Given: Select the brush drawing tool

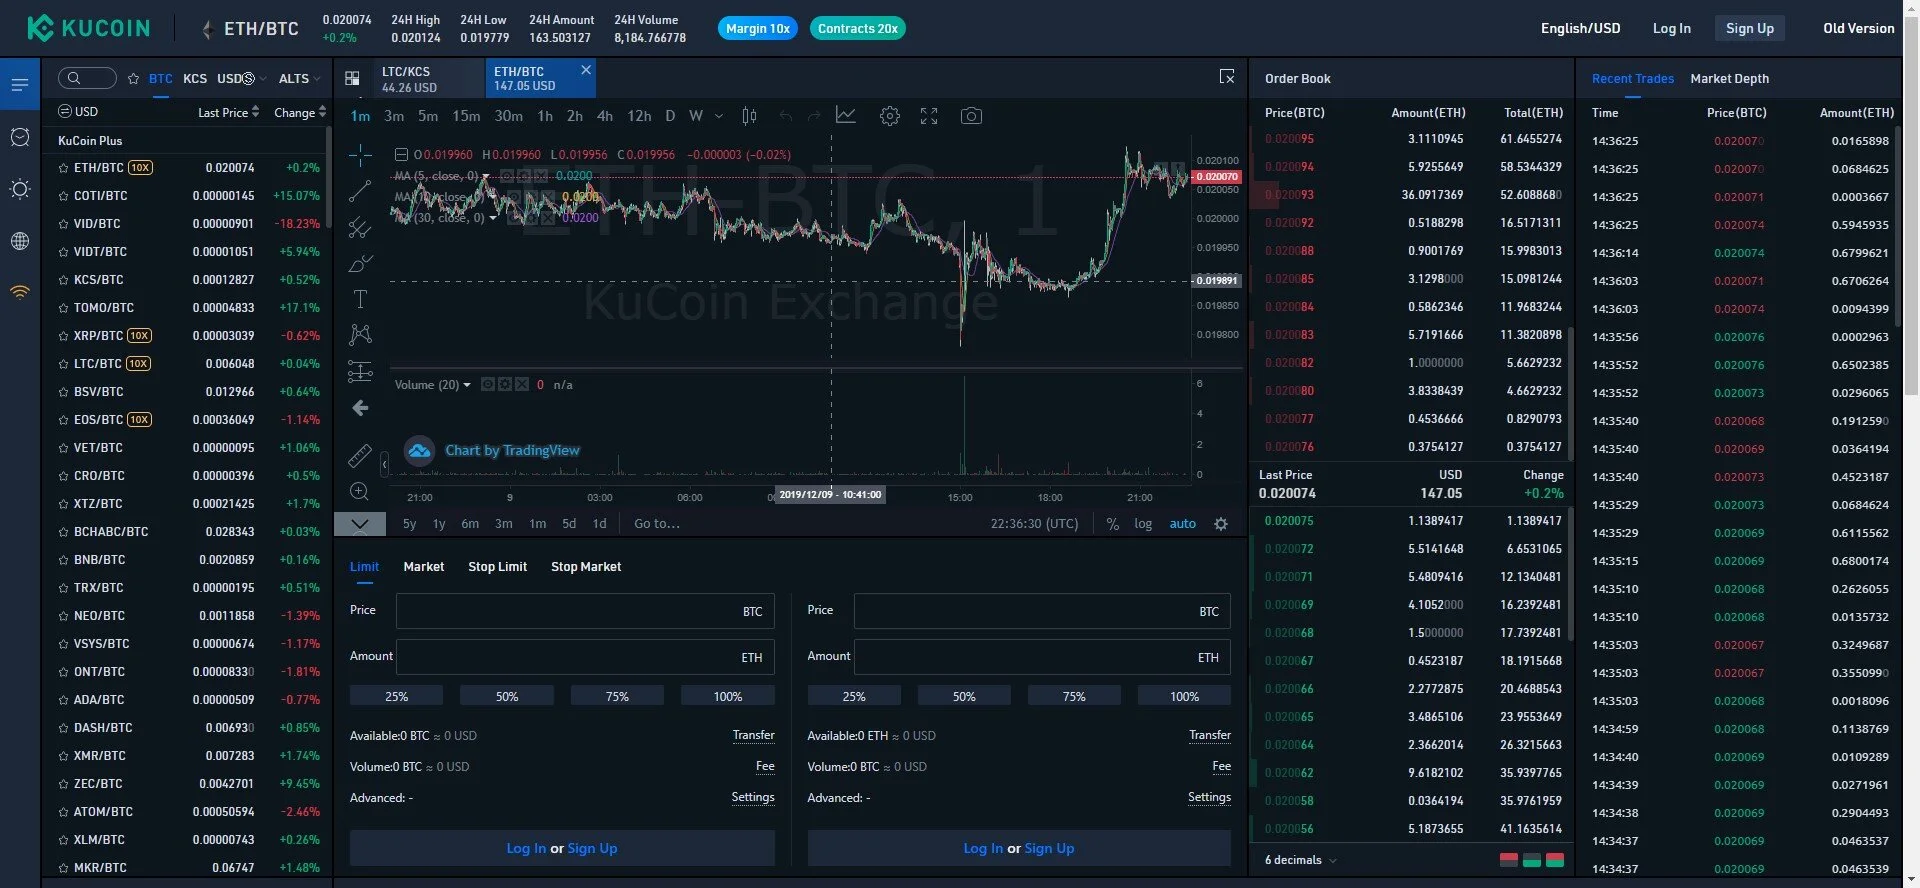Looking at the screenshot, I should point(360,263).
